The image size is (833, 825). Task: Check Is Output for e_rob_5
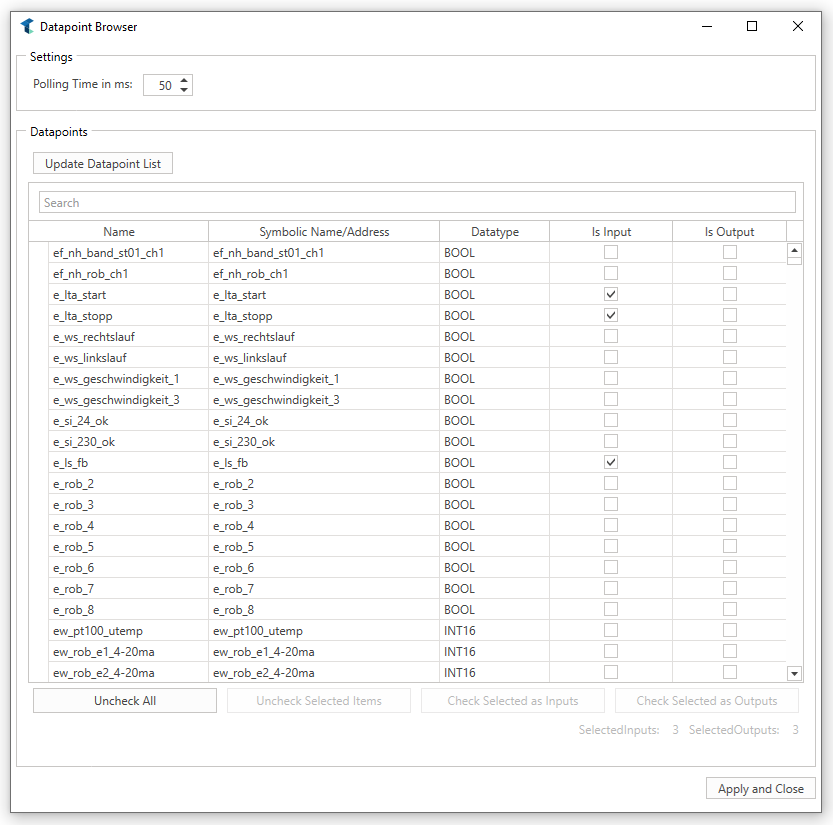(x=730, y=546)
